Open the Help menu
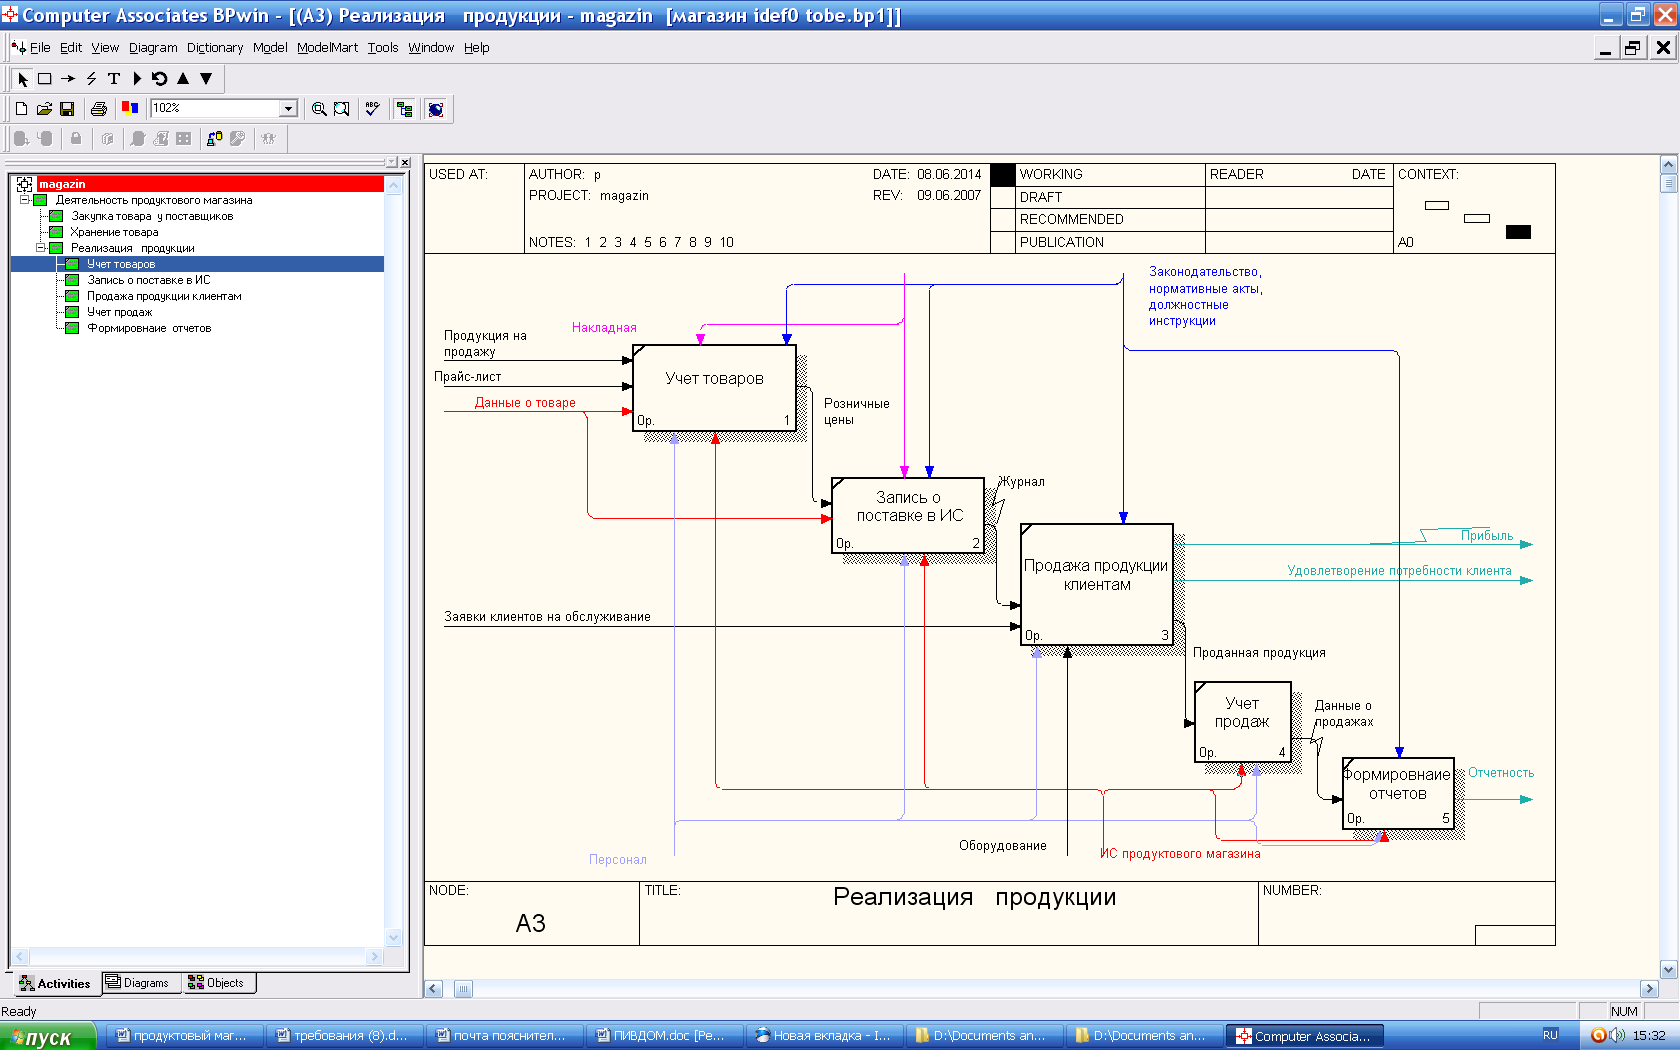The width and height of the screenshot is (1680, 1050). pos(476,47)
